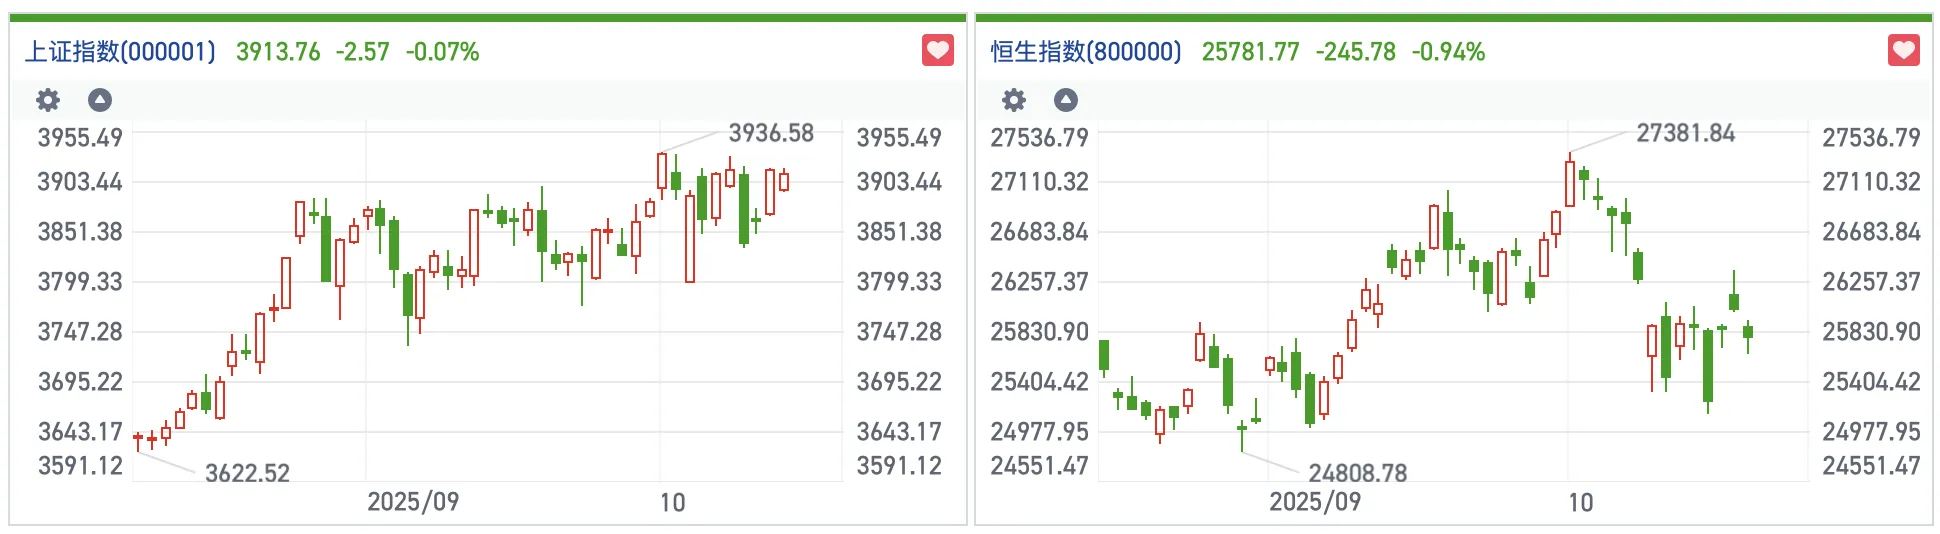Screen dimensions: 1940x534
Task: Open settings gear for 上证指数 chart
Action: 48,100
